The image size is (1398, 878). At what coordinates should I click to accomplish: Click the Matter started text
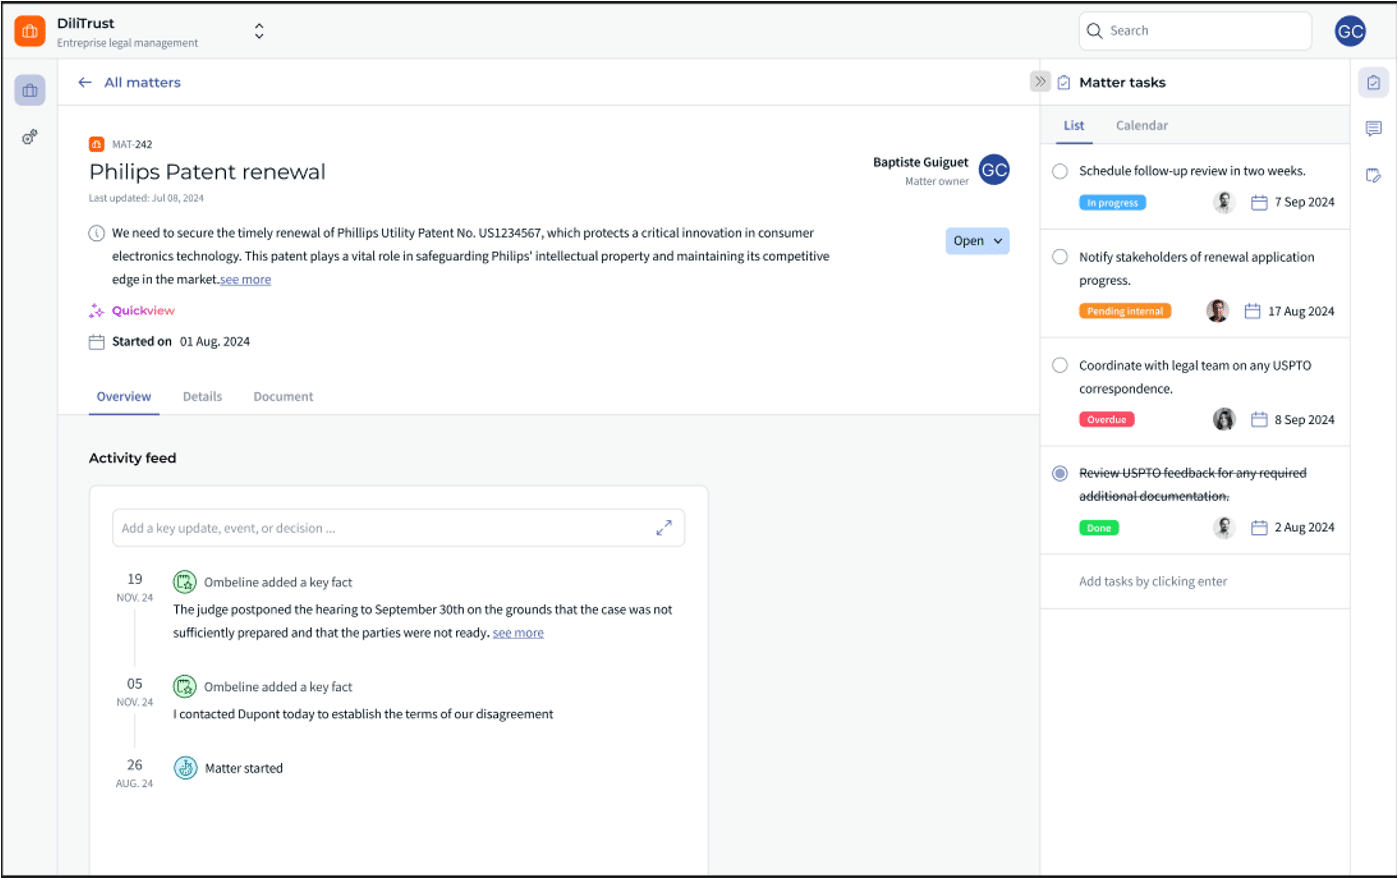point(244,768)
